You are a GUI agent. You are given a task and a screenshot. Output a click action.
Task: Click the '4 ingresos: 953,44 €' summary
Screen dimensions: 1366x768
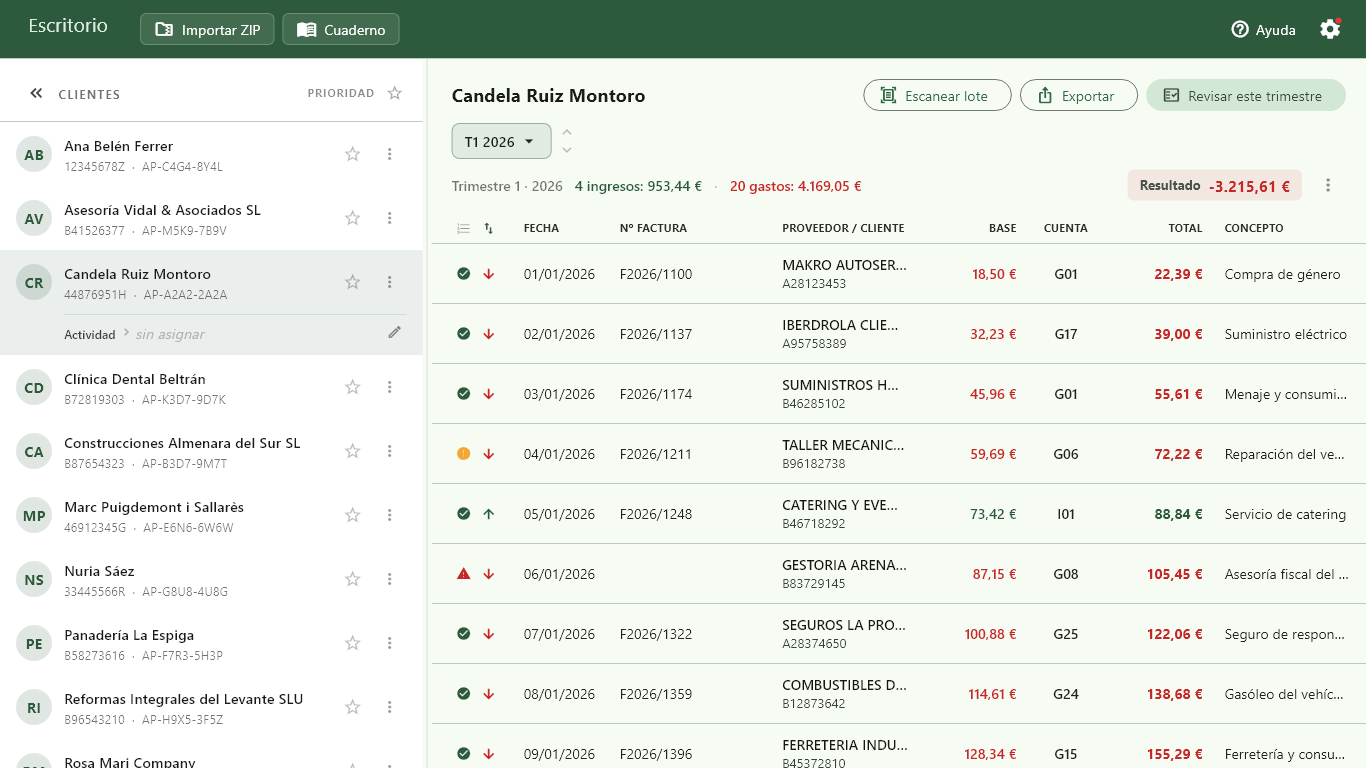click(638, 186)
